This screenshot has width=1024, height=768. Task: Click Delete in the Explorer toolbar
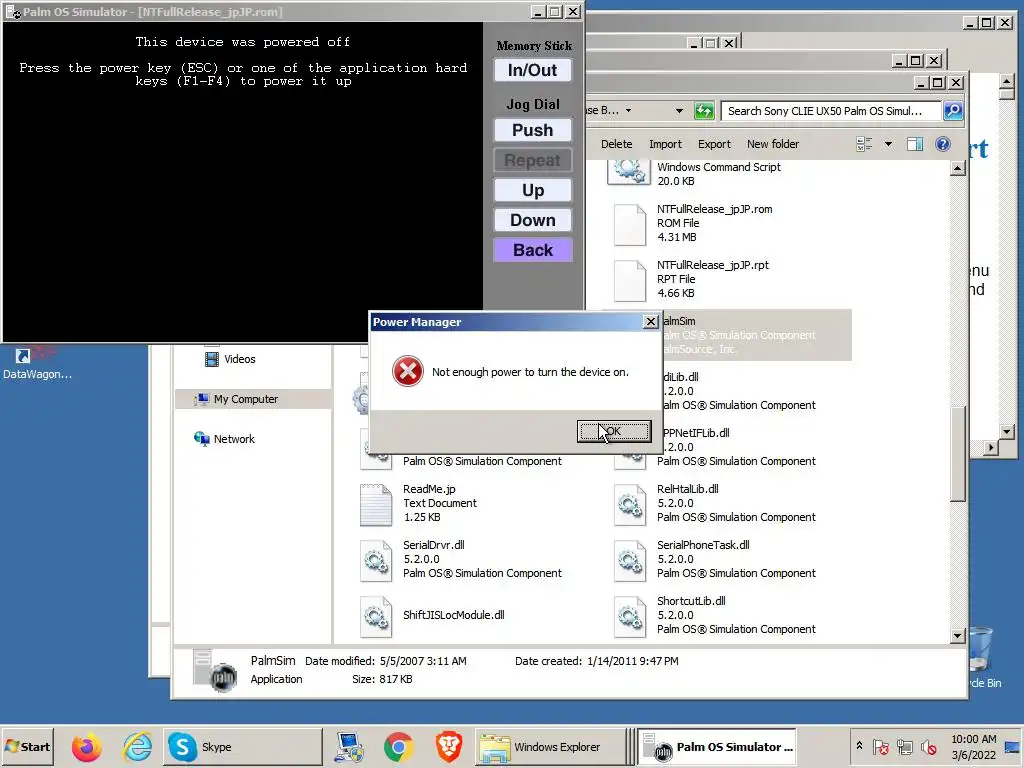(616, 144)
